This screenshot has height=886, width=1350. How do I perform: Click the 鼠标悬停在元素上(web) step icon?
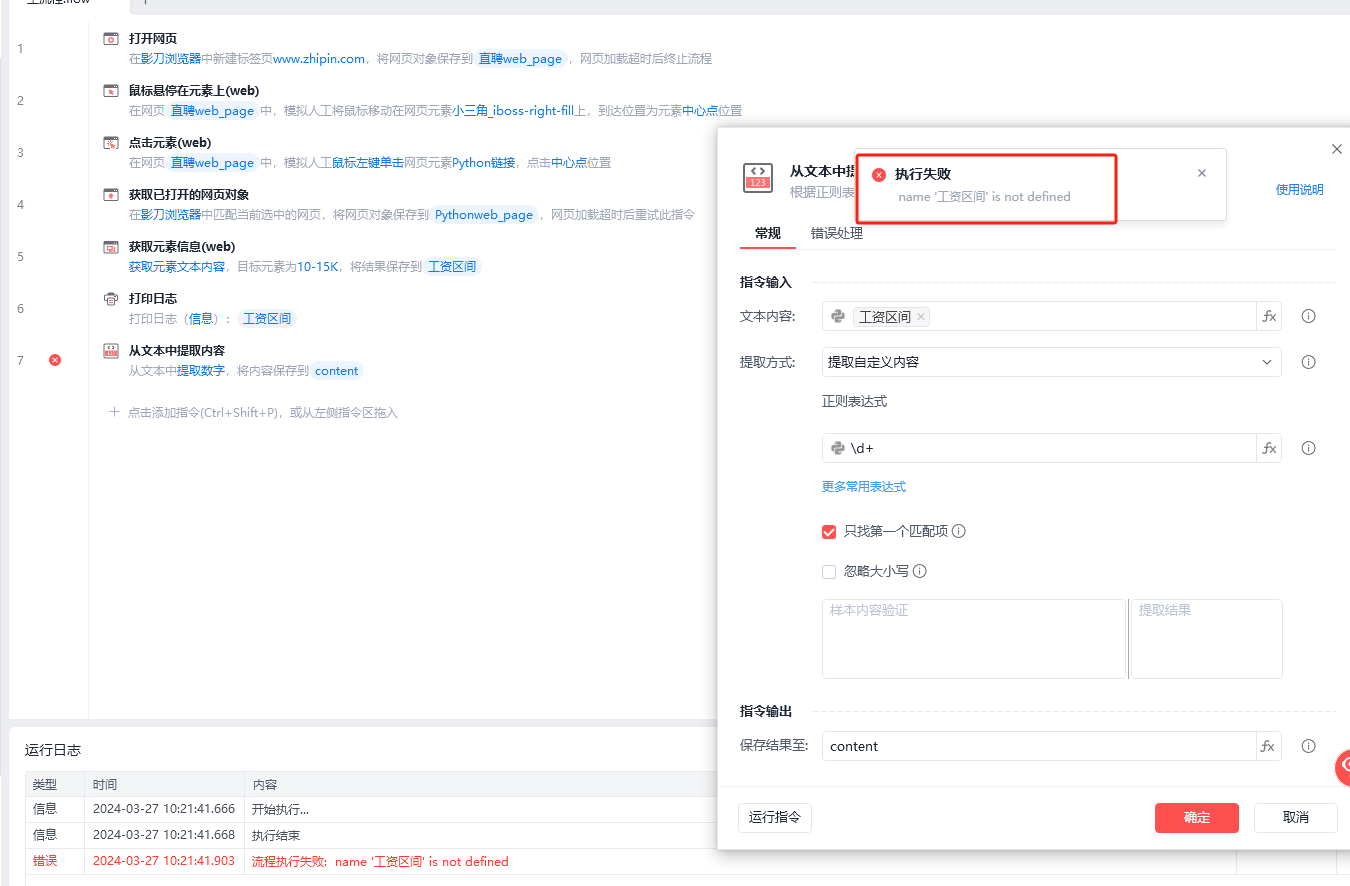pyautogui.click(x=111, y=91)
